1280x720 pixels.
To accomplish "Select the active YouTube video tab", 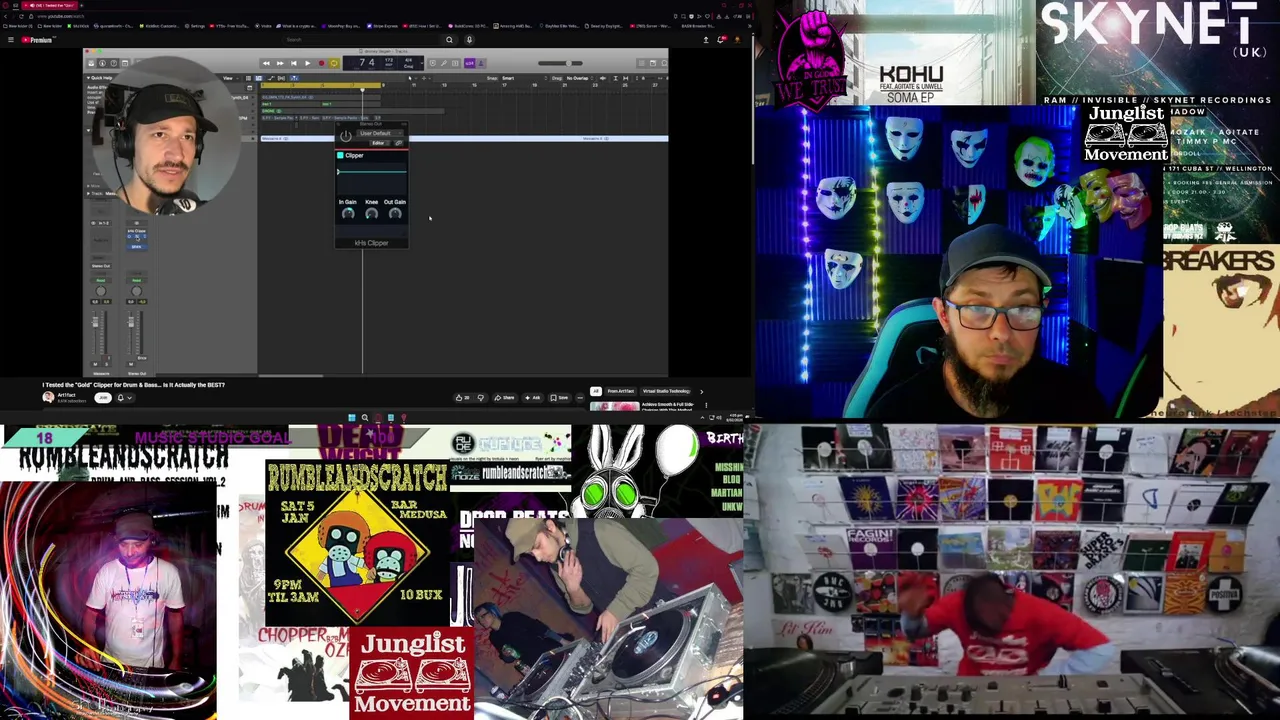I will (49, 5).
